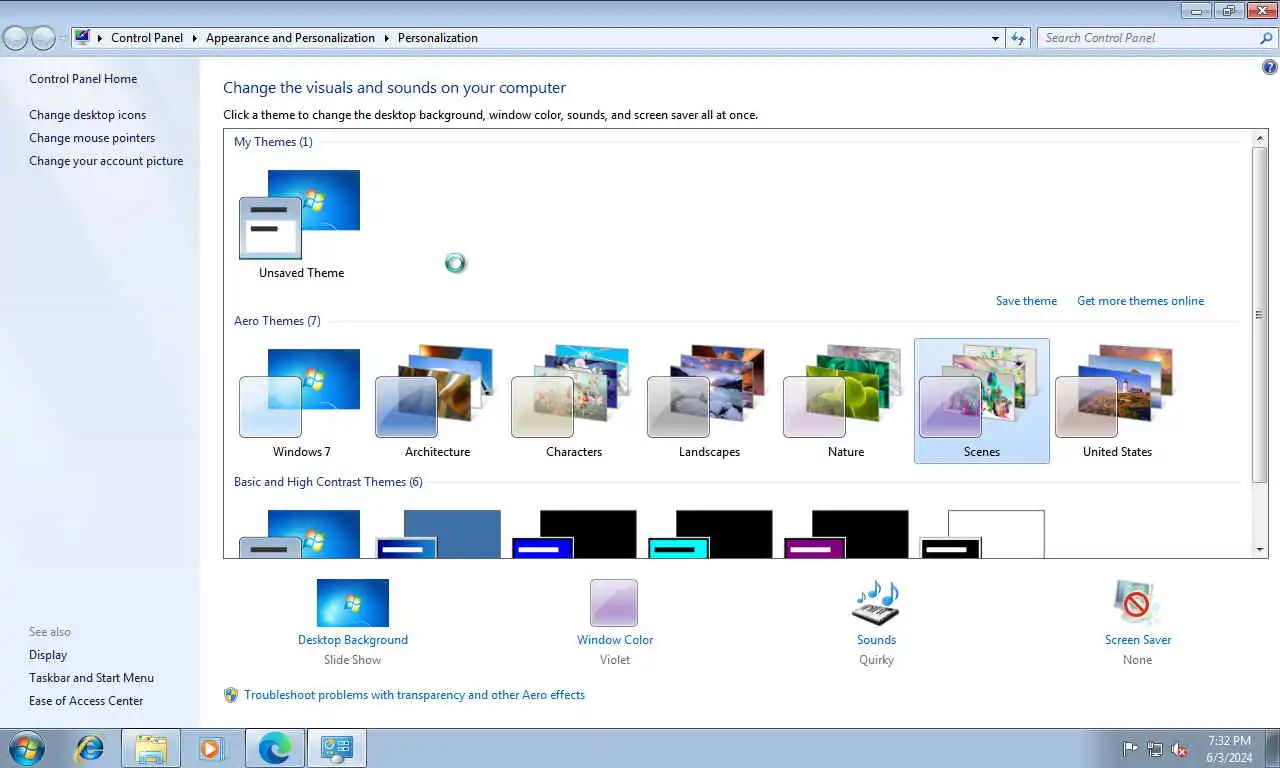
Task: Click the search magnifier icon
Action: (1266, 38)
